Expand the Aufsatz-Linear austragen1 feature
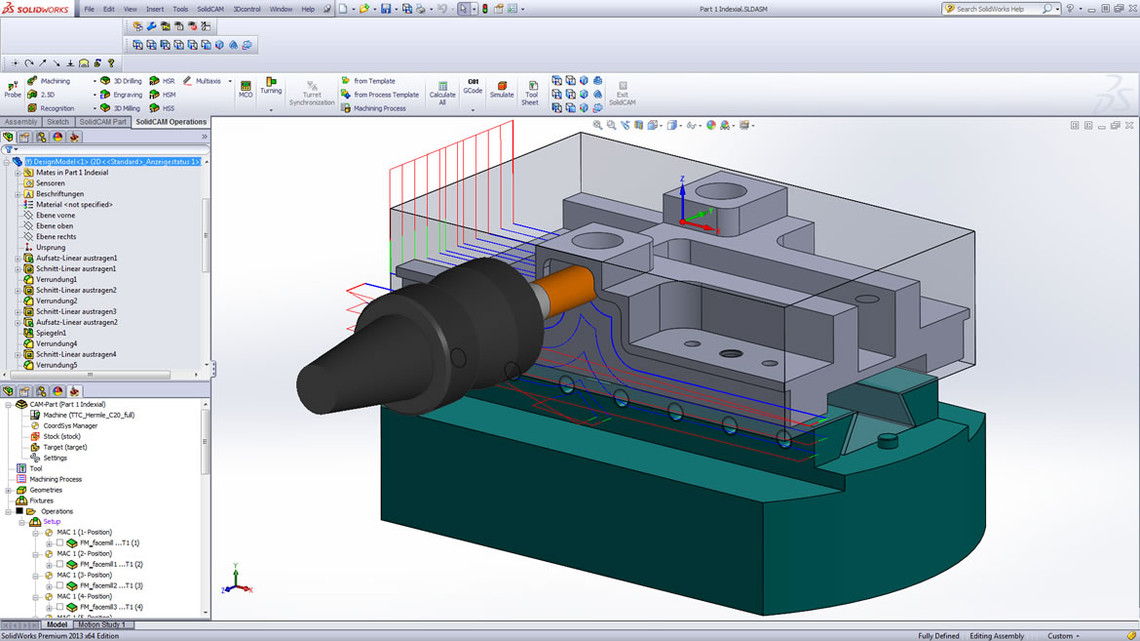This screenshot has height=641, width=1140. (x=17, y=258)
